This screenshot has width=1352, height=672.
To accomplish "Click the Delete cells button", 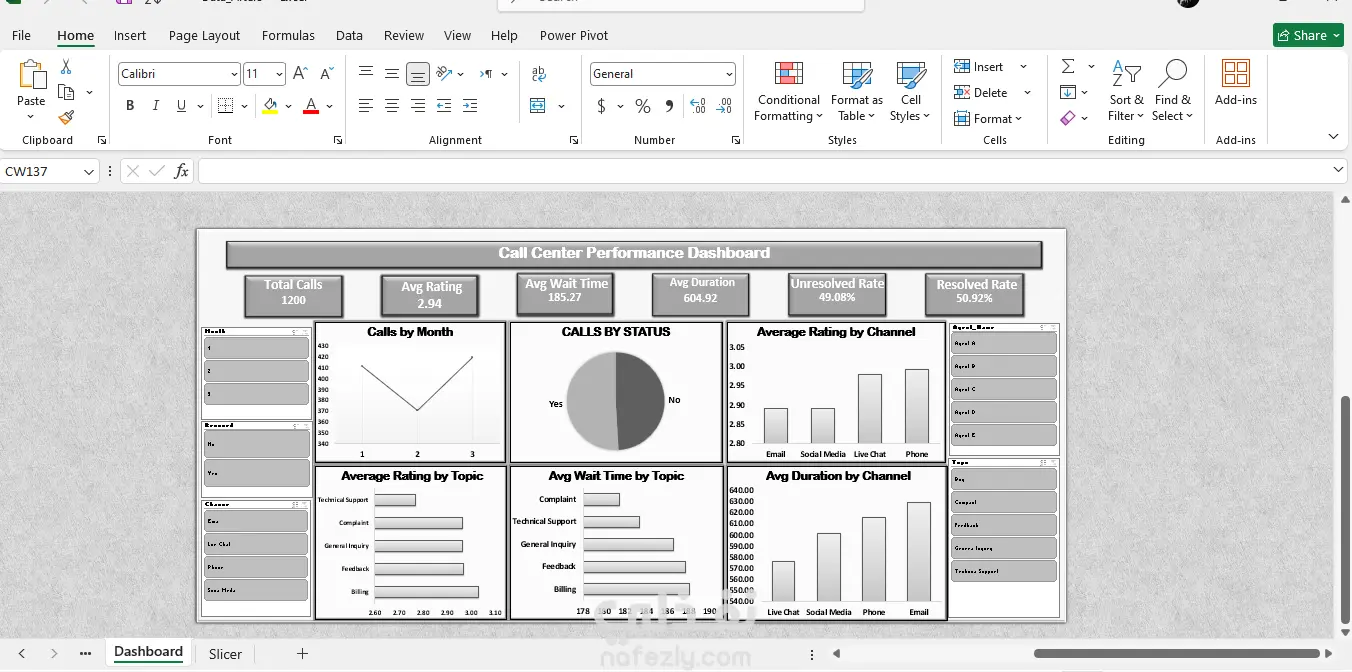I will [x=981, y=92].
